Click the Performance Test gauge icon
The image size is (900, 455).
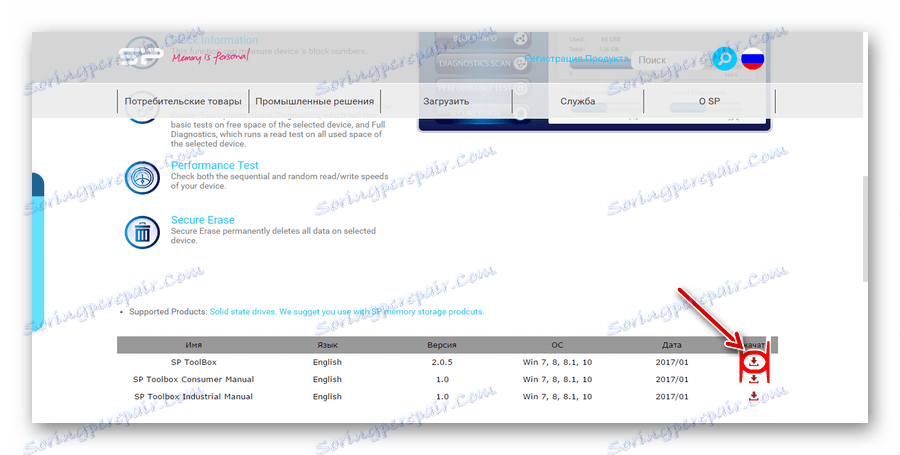tap(142, 178)
